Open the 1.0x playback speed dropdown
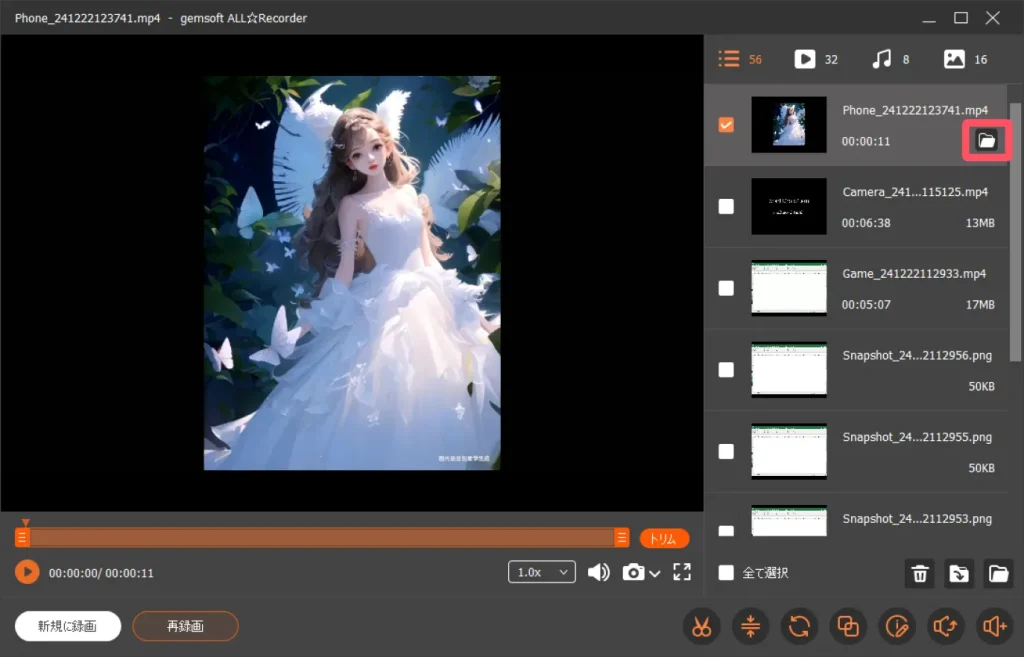The width and height of the screenshot is (1024, 657). 541,572
